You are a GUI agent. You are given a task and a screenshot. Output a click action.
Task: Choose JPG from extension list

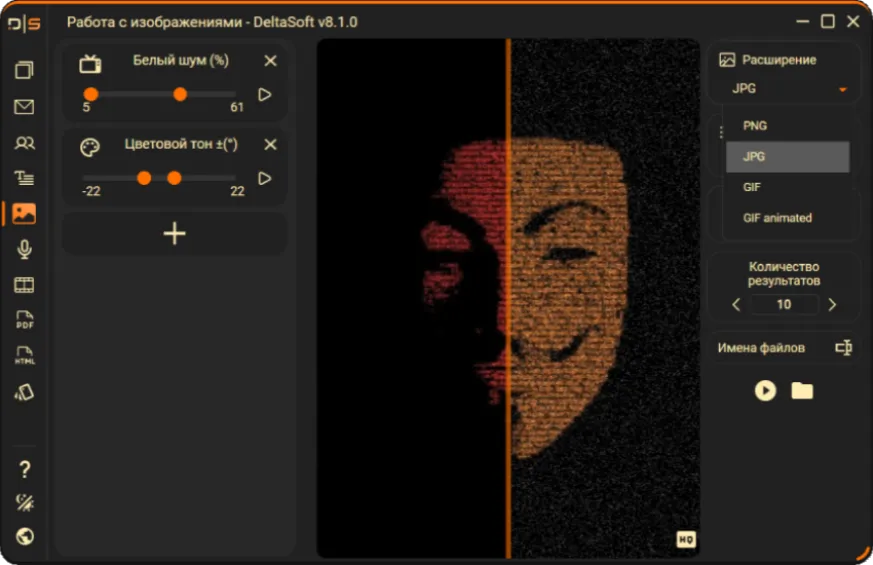pyautogui.click(x=788, y=156)
